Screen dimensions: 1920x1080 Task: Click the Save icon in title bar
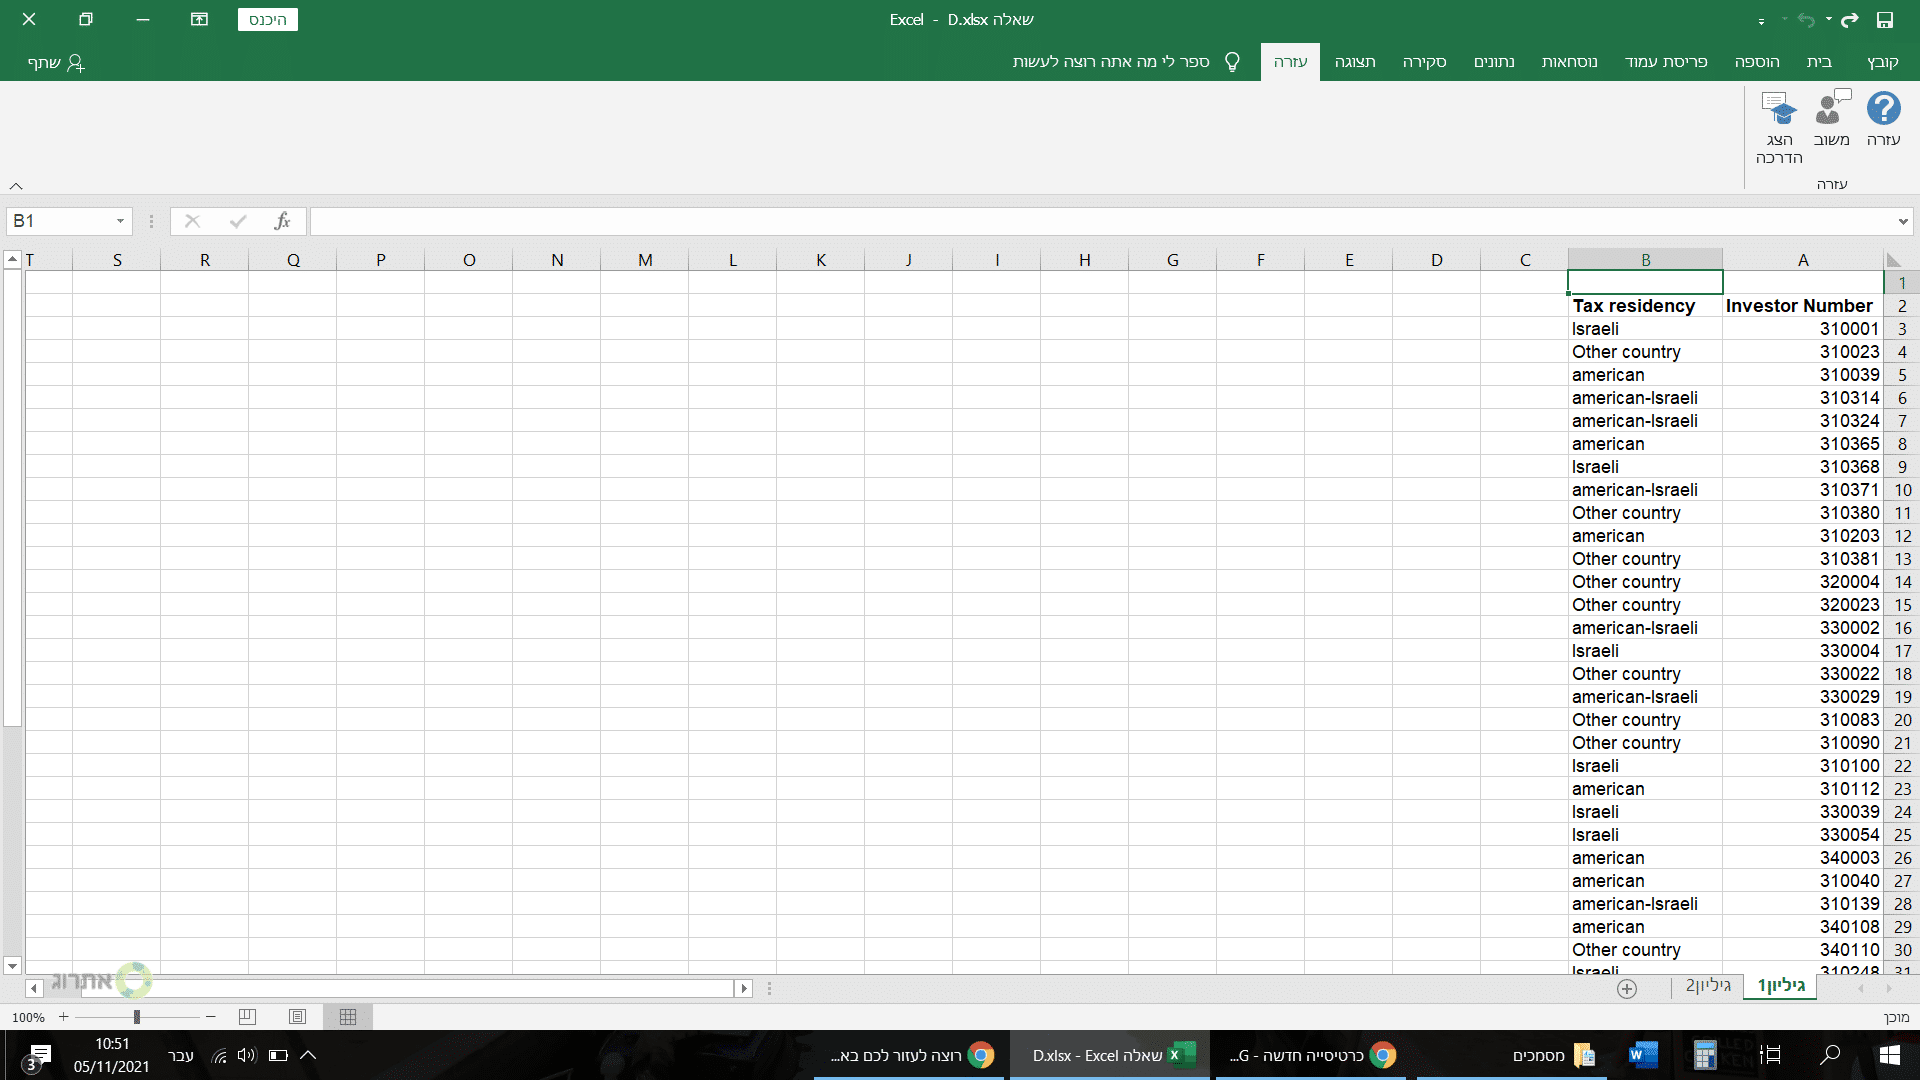[1885, 19]
